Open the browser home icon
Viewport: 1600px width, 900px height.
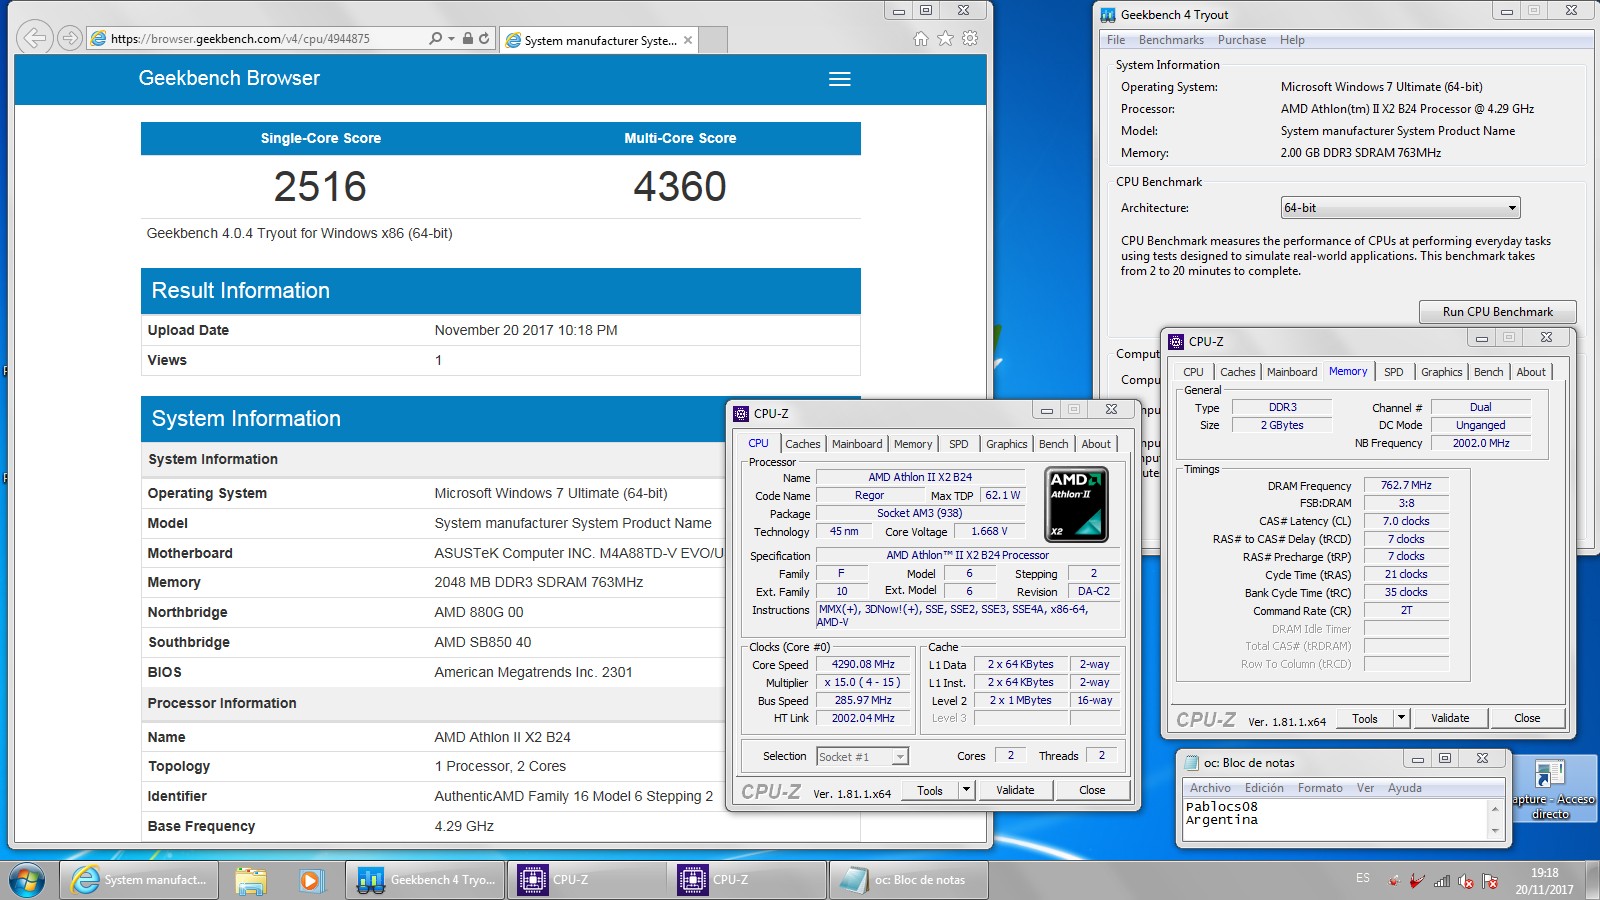click(x=921, y=38)
